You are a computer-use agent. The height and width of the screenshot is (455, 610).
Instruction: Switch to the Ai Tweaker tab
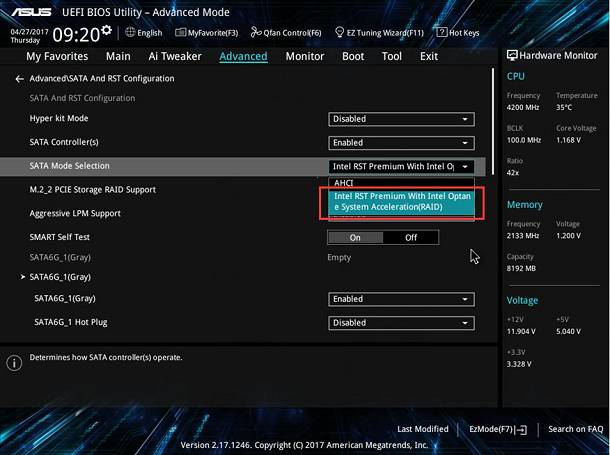pos(175,56)
